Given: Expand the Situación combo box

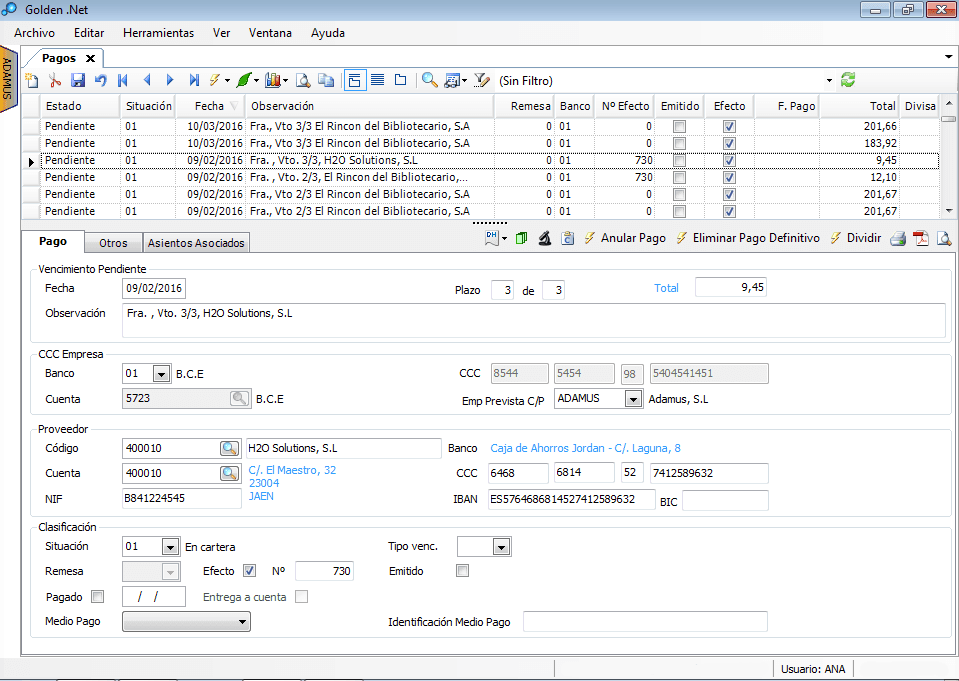Looking at the screenshot, I should [x=168, y=547].
